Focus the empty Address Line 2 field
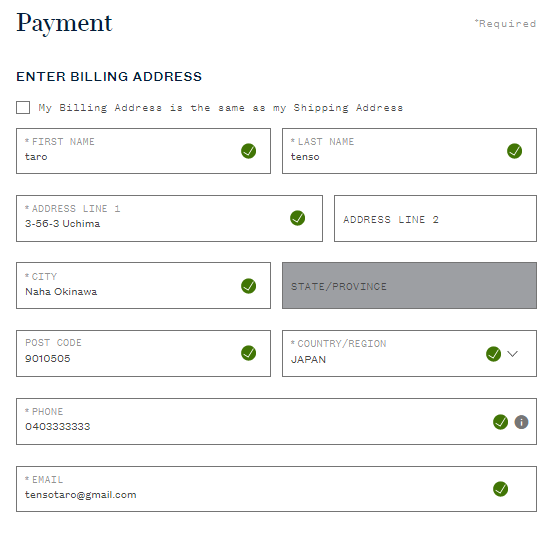This screenshot has height=533, width=556. [435, 218]
